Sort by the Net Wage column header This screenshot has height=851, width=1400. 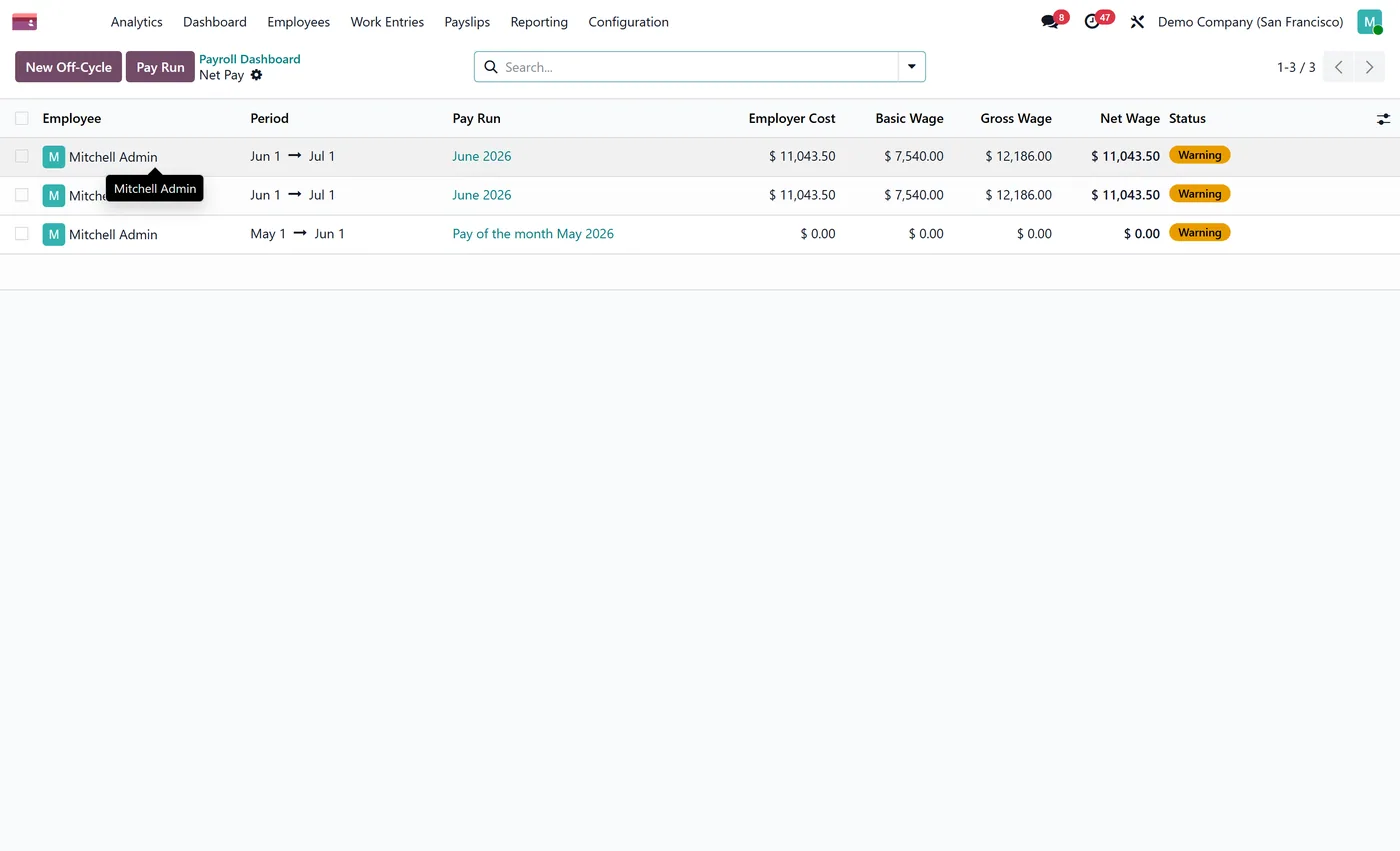click(1130, 118)
